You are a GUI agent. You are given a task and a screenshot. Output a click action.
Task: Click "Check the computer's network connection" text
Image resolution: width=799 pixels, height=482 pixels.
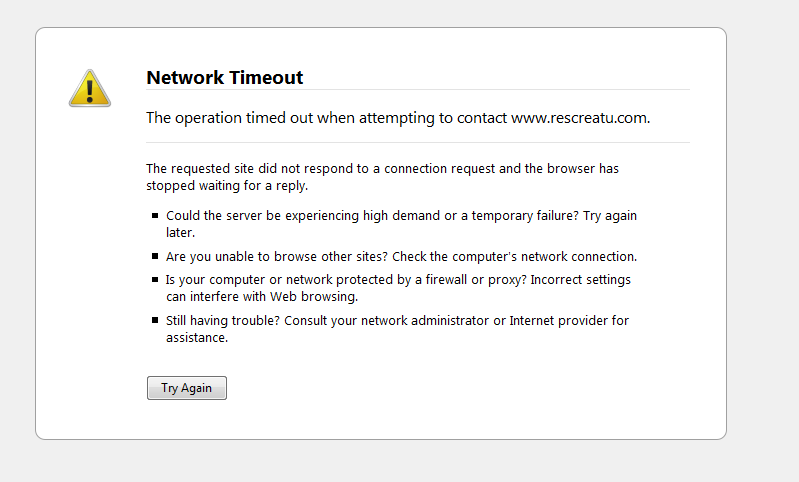coord(514,256)
